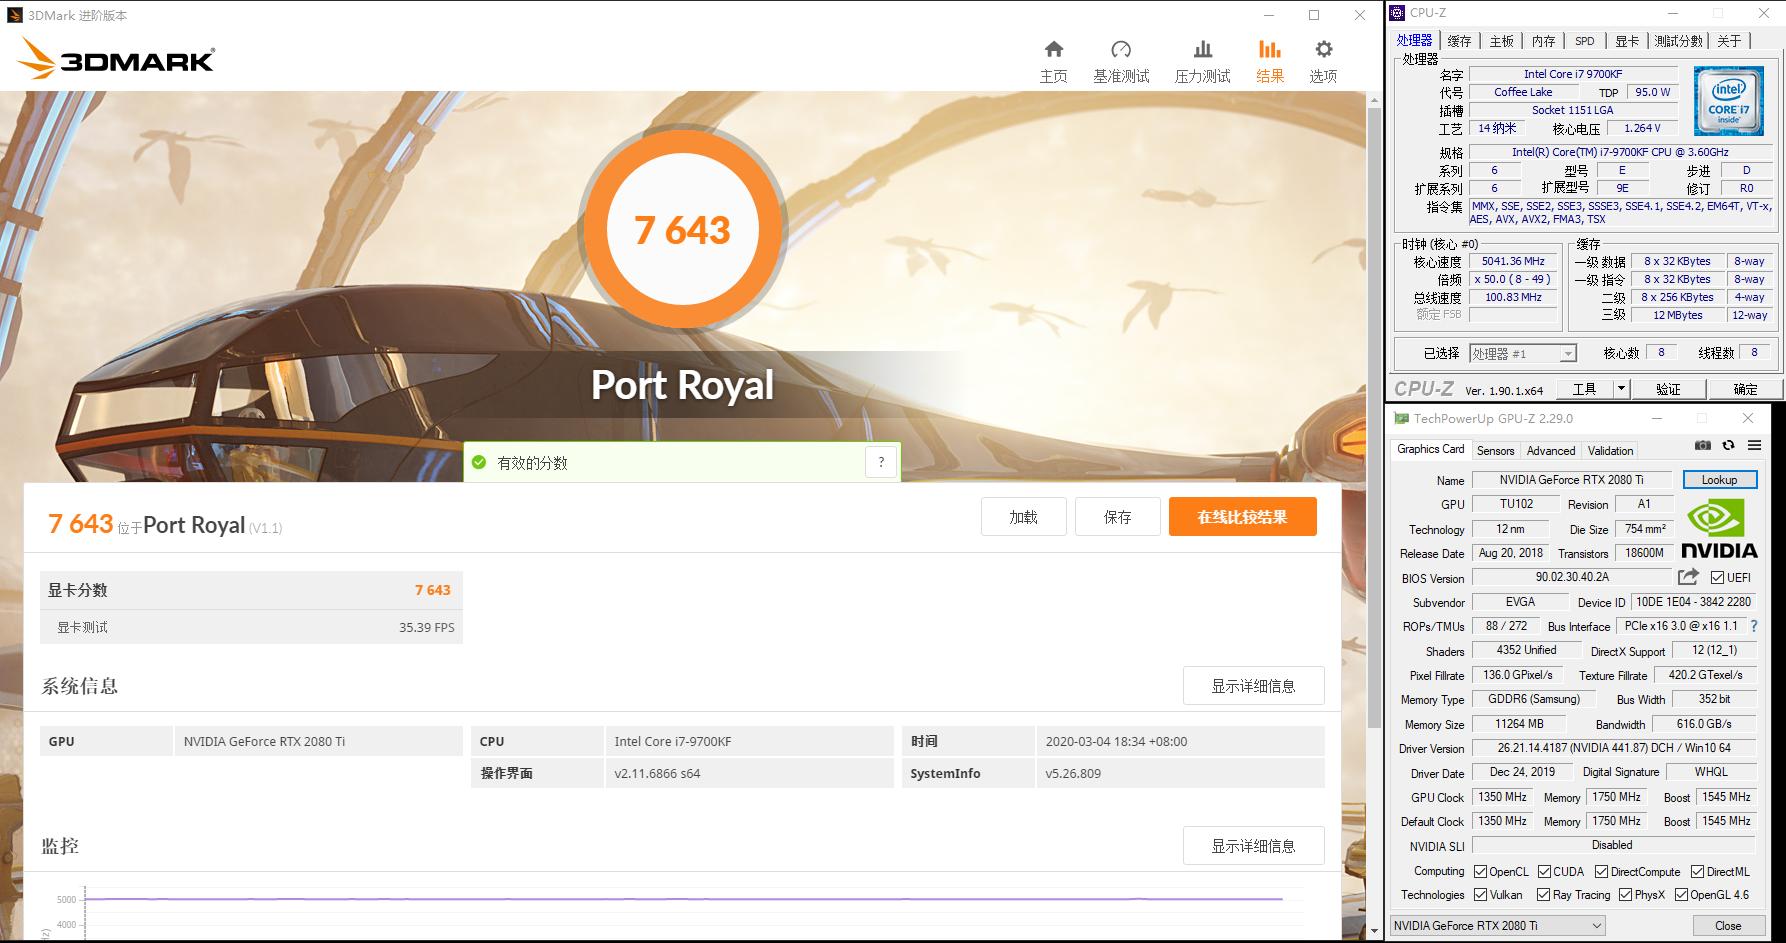Click the Lookup button in GPU-Z
This screenshot has width=1786, height=943.
pyautogui.click(x=1719, y=480)
